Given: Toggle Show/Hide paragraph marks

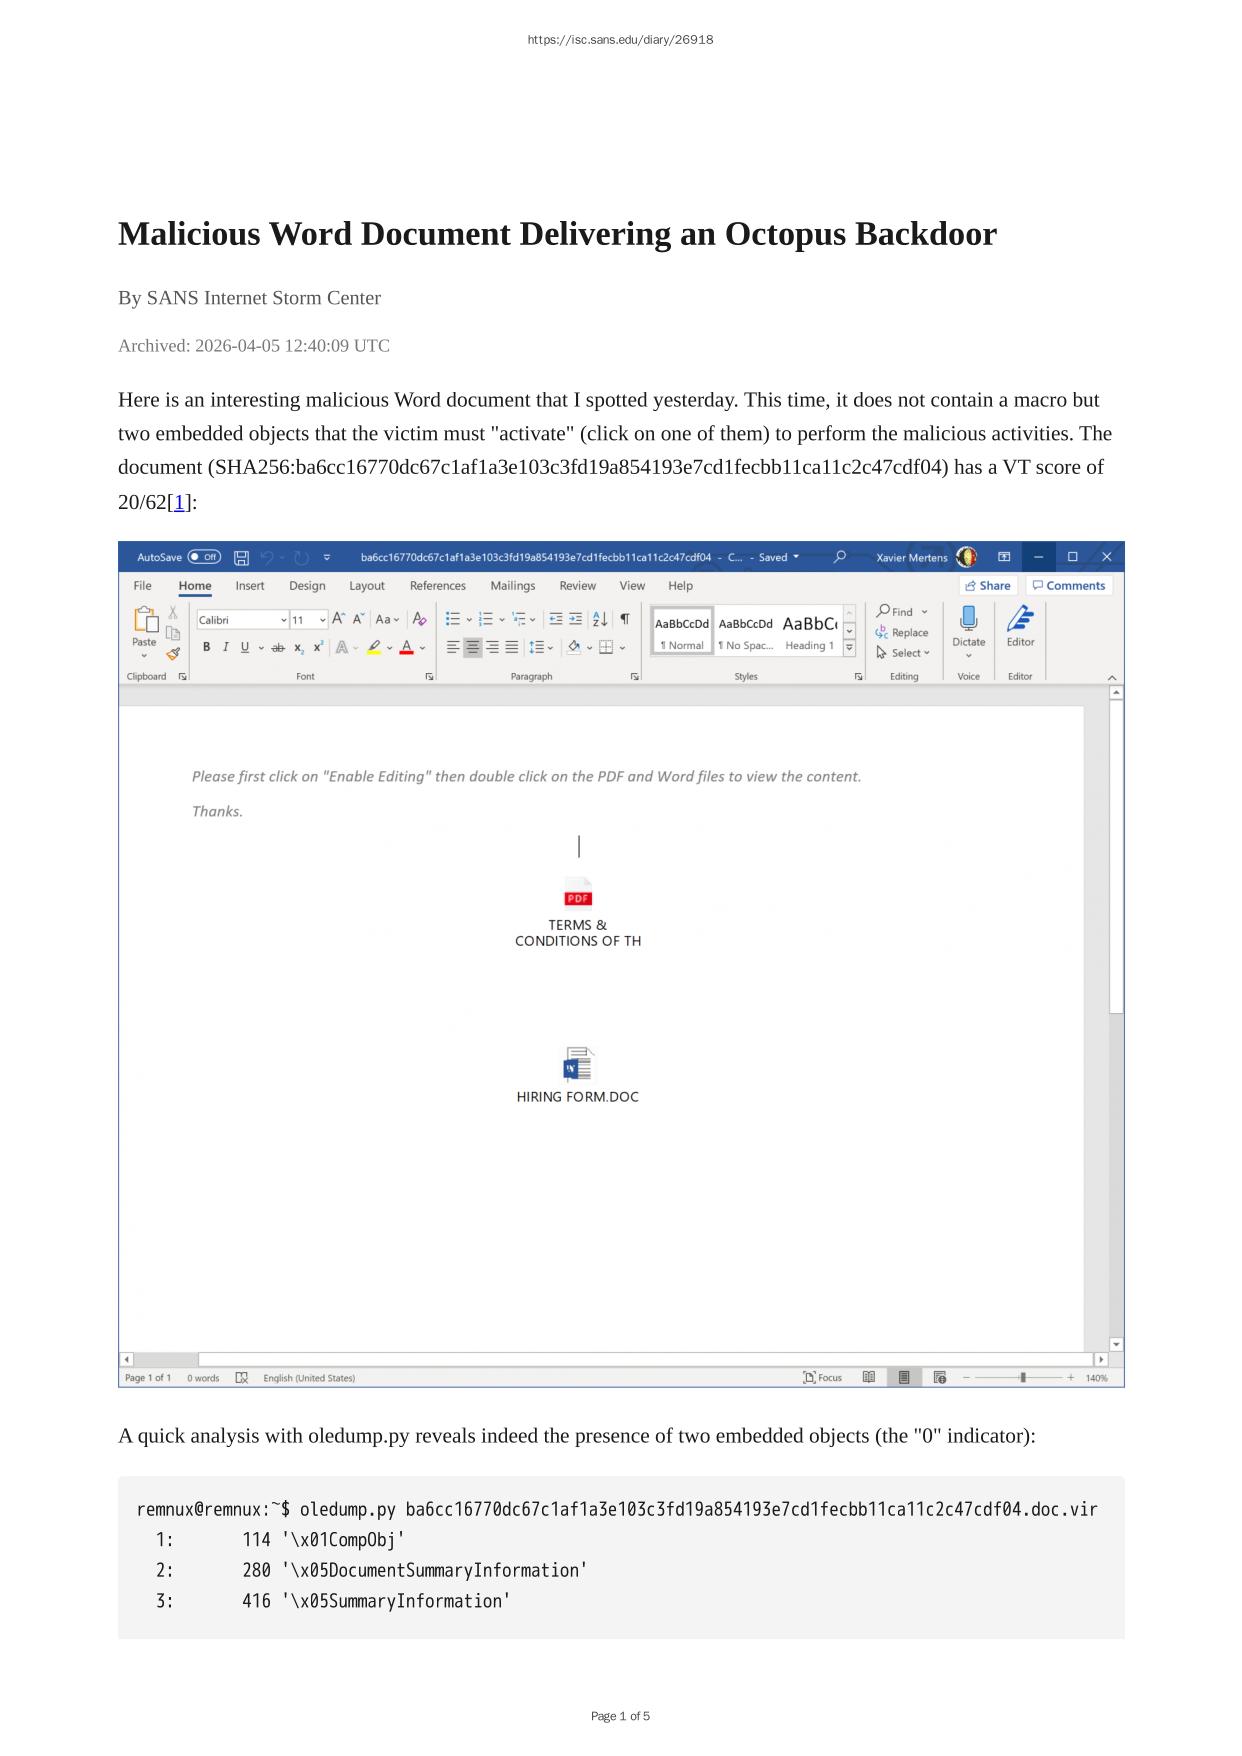Looking at the screenshot, I should point(625,619).
